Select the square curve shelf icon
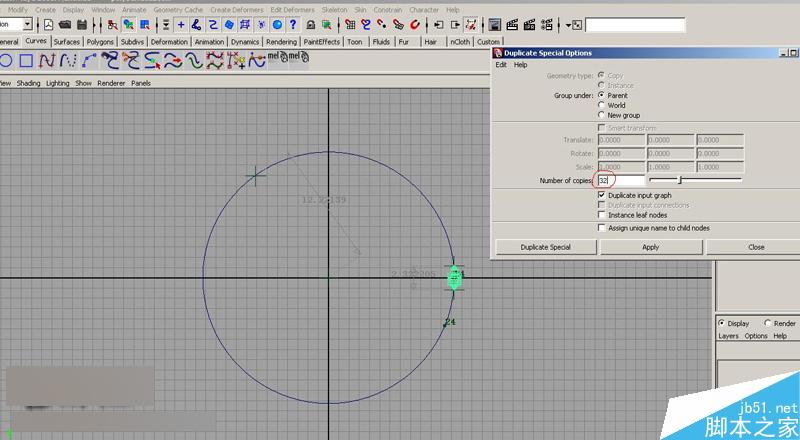Screen dimensions: 800x440 pos(26,61)
